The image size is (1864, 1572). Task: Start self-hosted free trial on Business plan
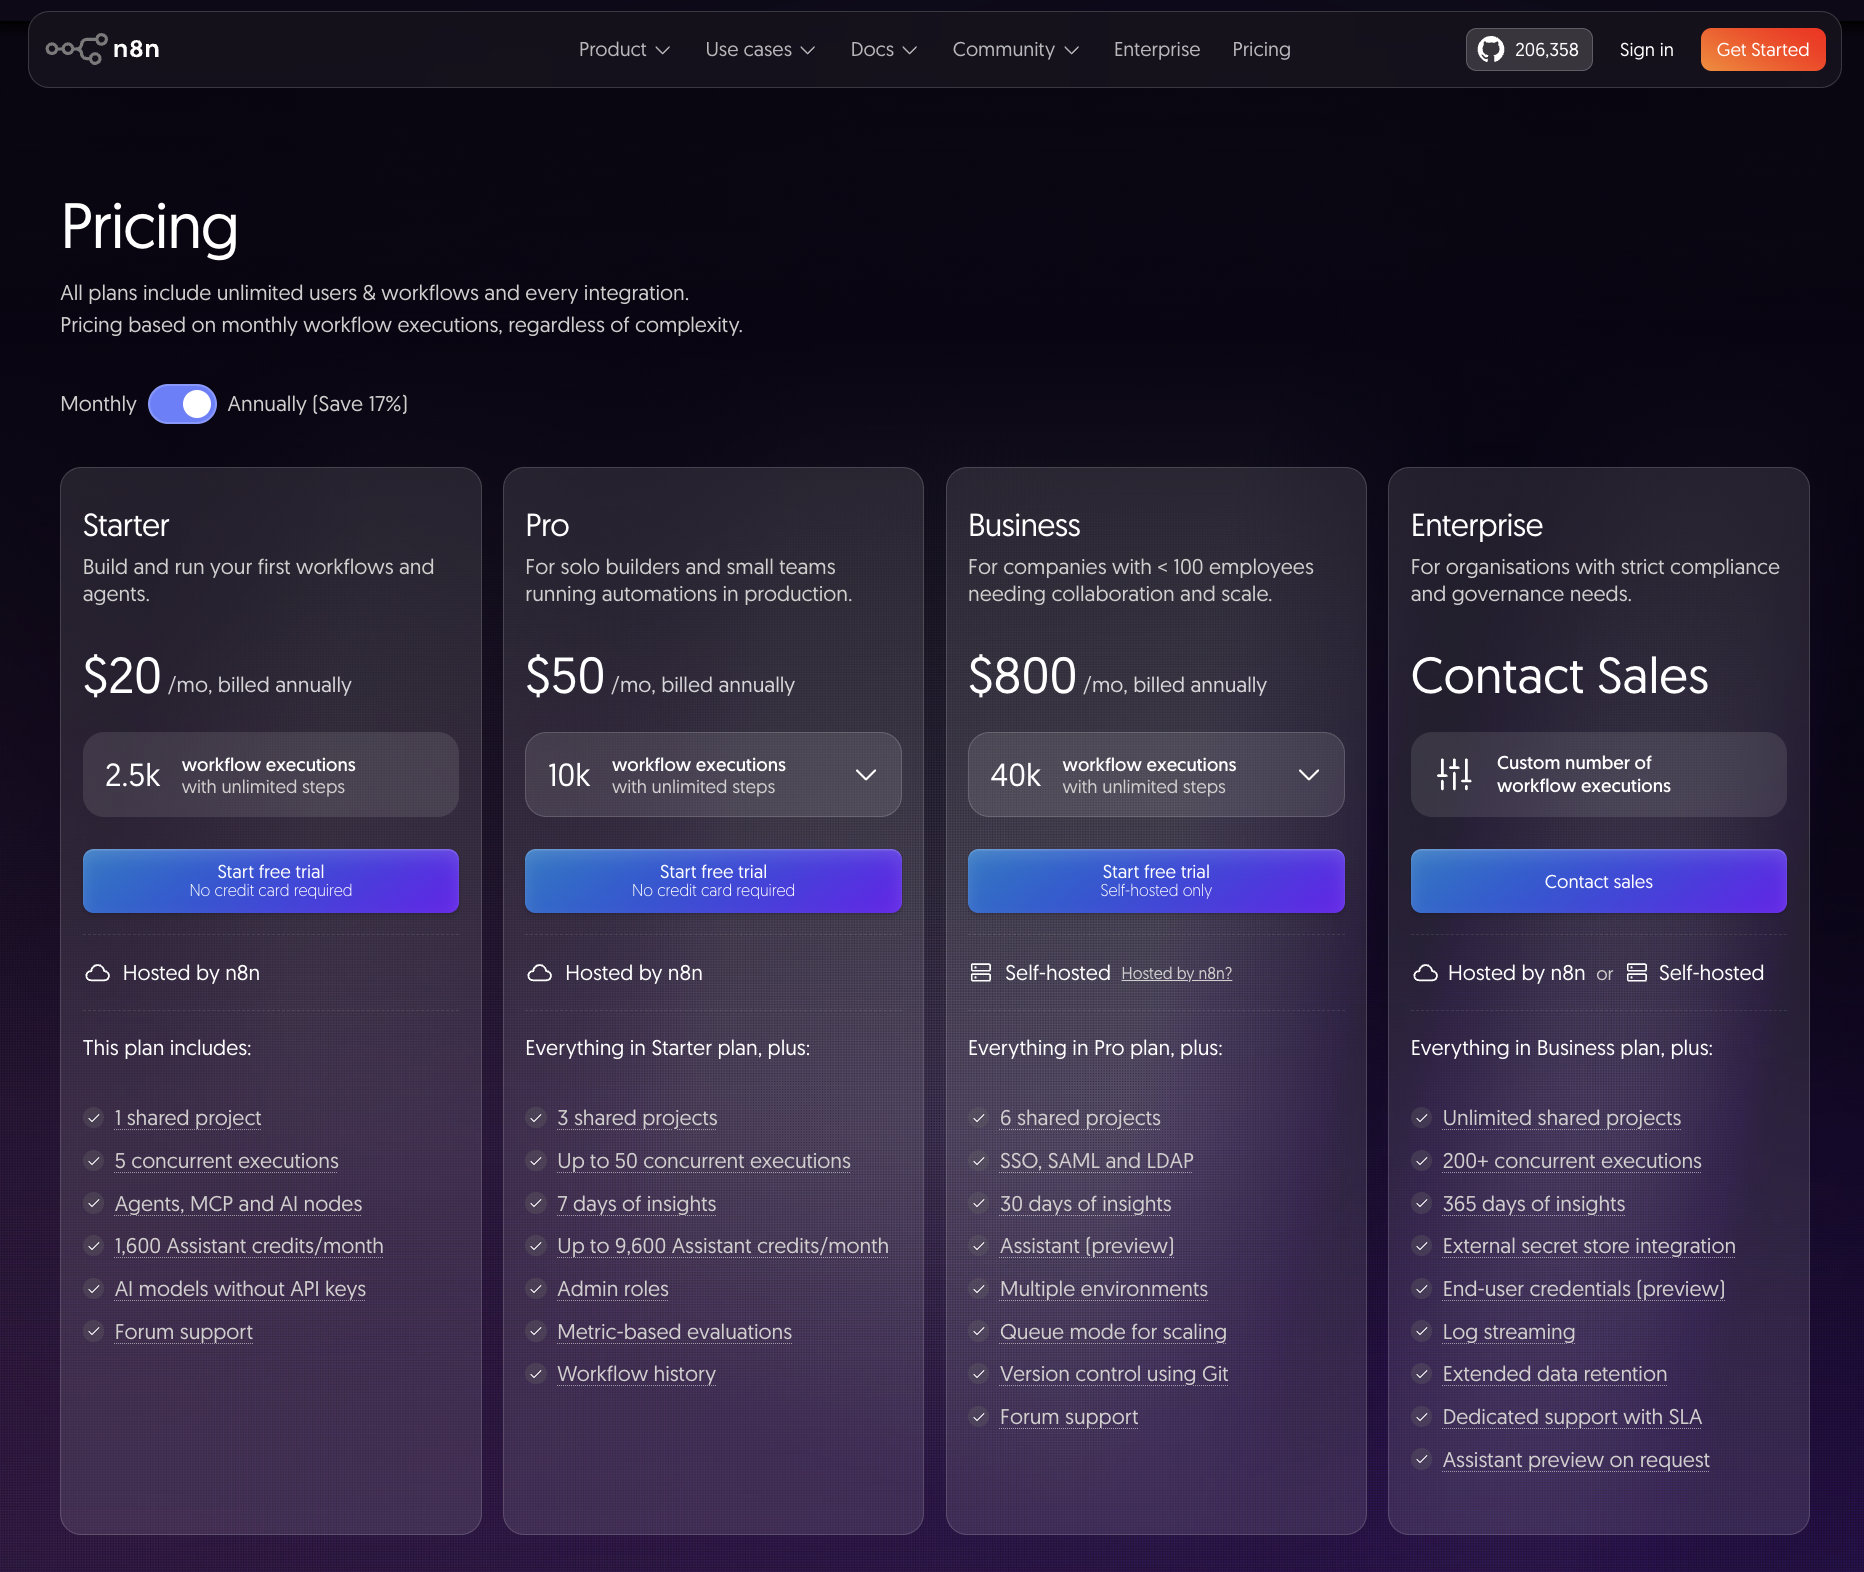point(1156,881)
